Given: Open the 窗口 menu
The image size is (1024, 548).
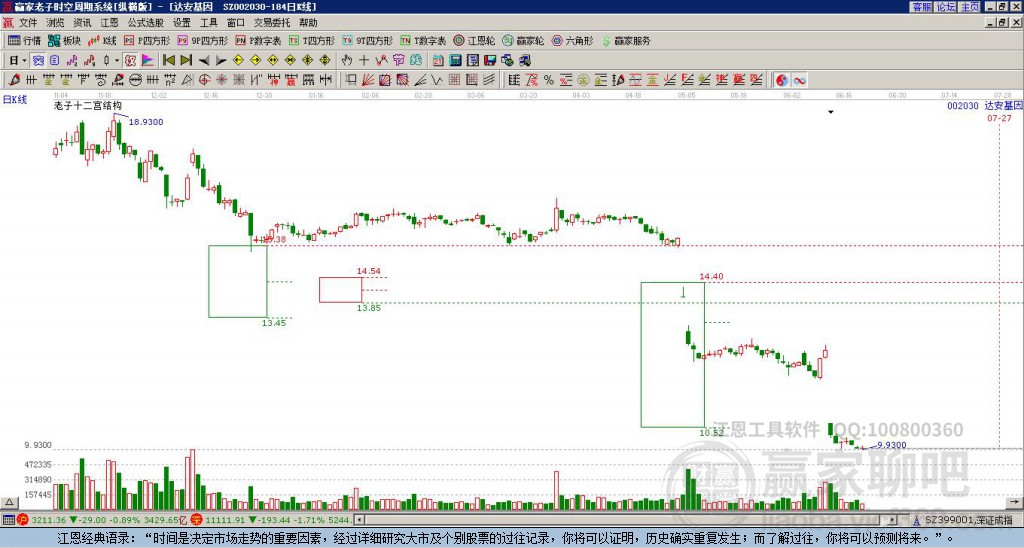Looking at the screenshot, I should tap(236, 23).
